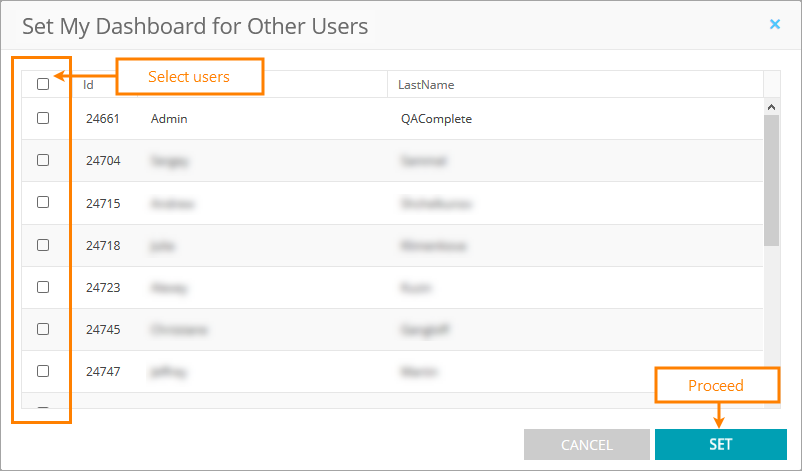Select the checkbox for user Id 24747
Screen dimensions: 802x471
[43, 371]
